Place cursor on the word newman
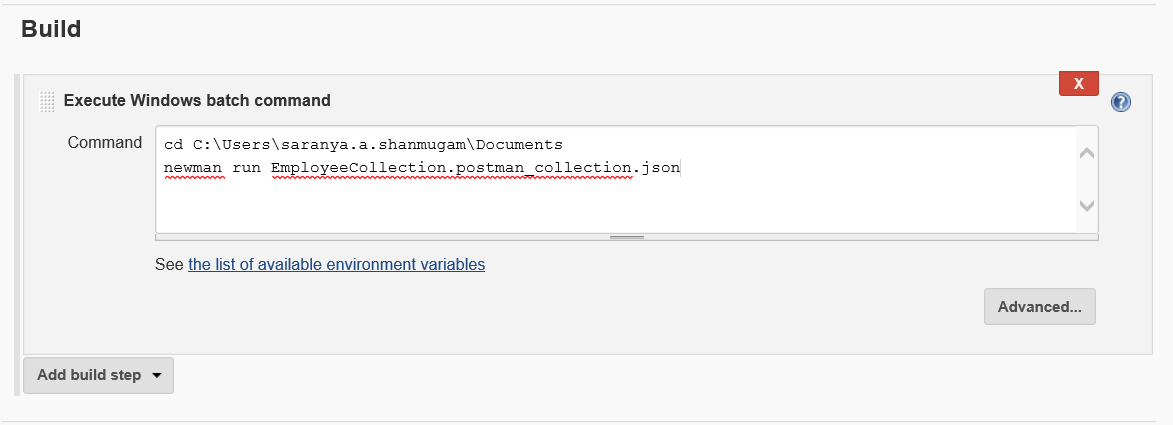Viewport: 1173px width, 425px height. pyautogui.click(x=194, y=168)
